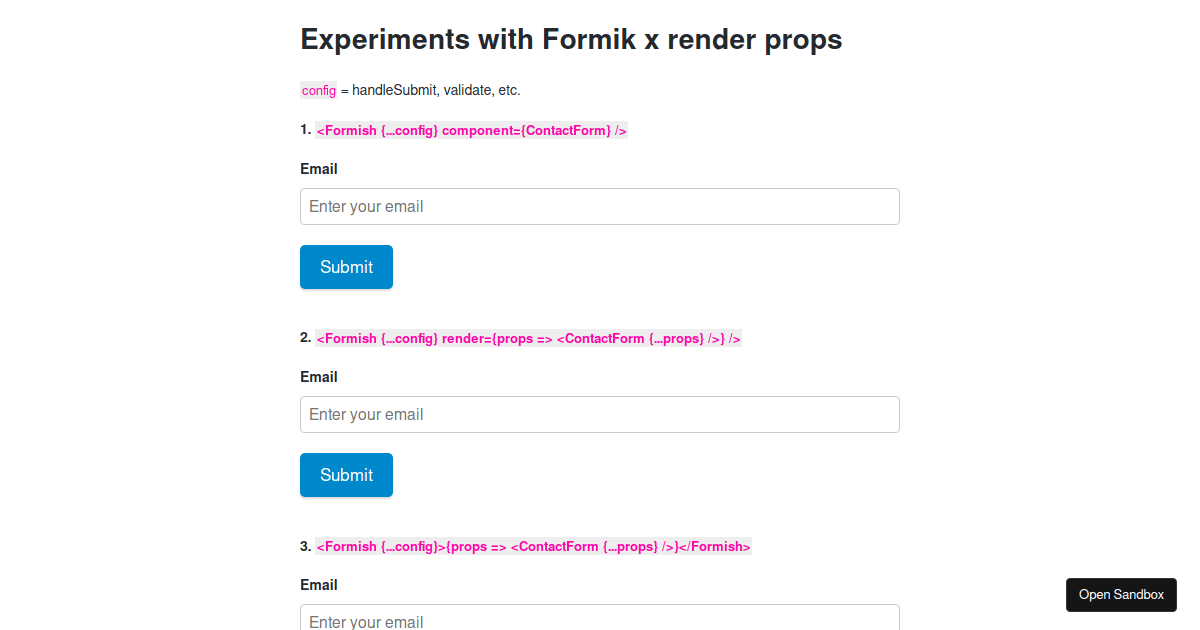Click the Submit button under form 2

[x=346, y=475]
